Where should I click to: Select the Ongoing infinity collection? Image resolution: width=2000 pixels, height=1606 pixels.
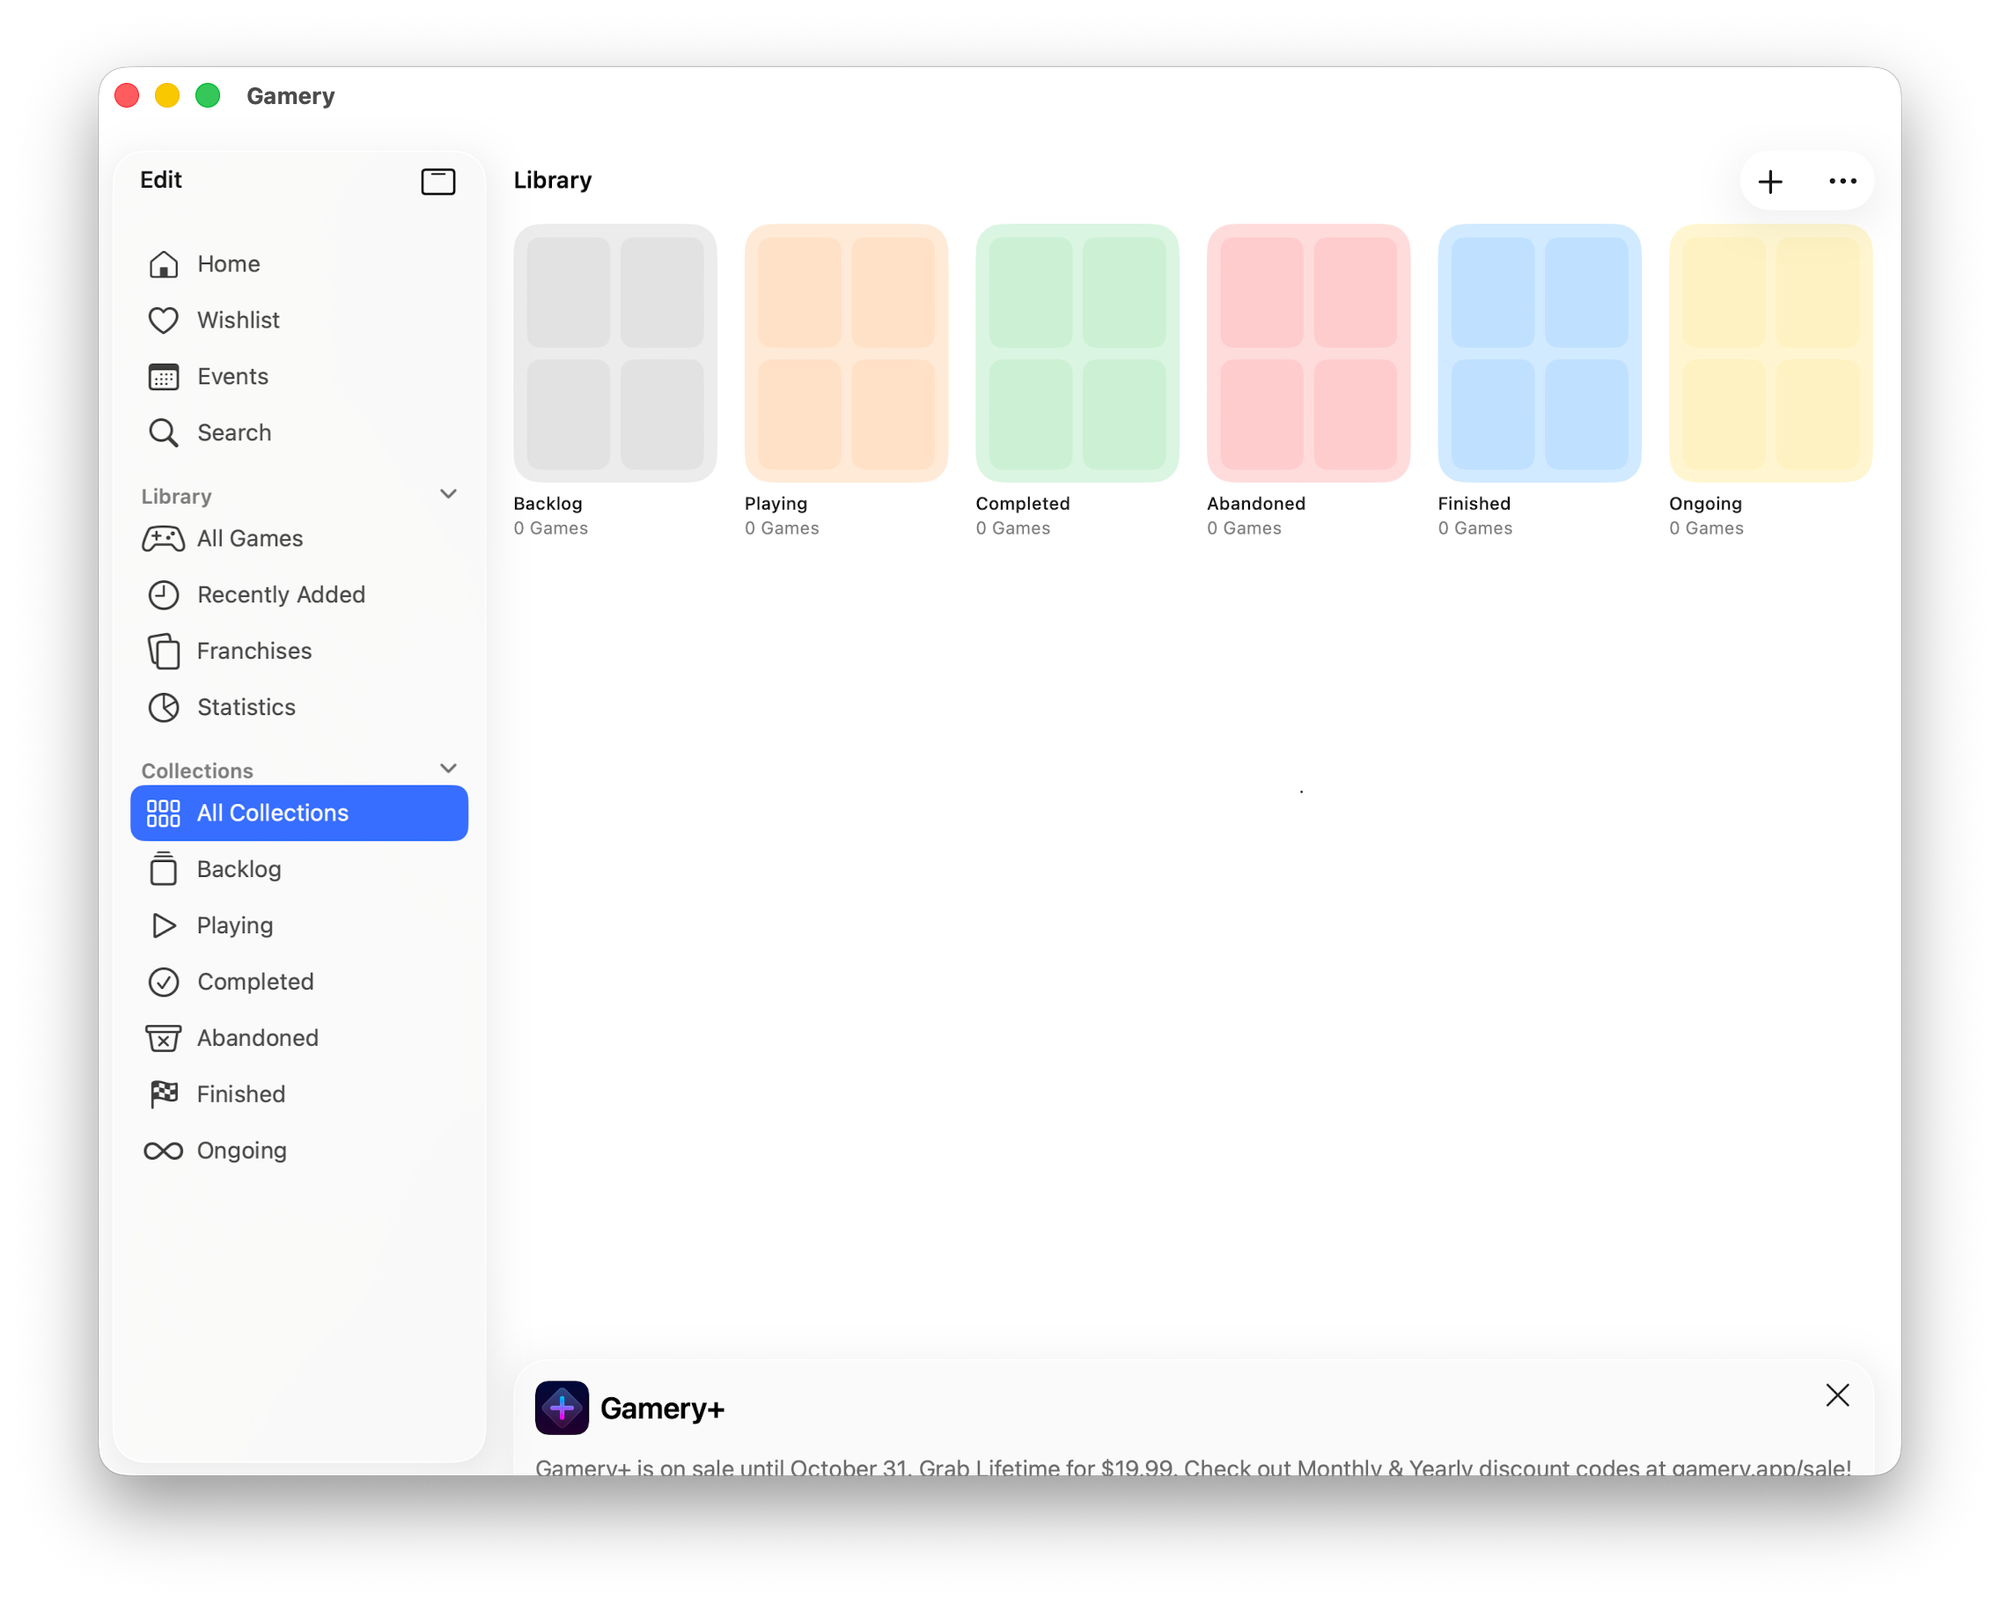pos(240,1151)
